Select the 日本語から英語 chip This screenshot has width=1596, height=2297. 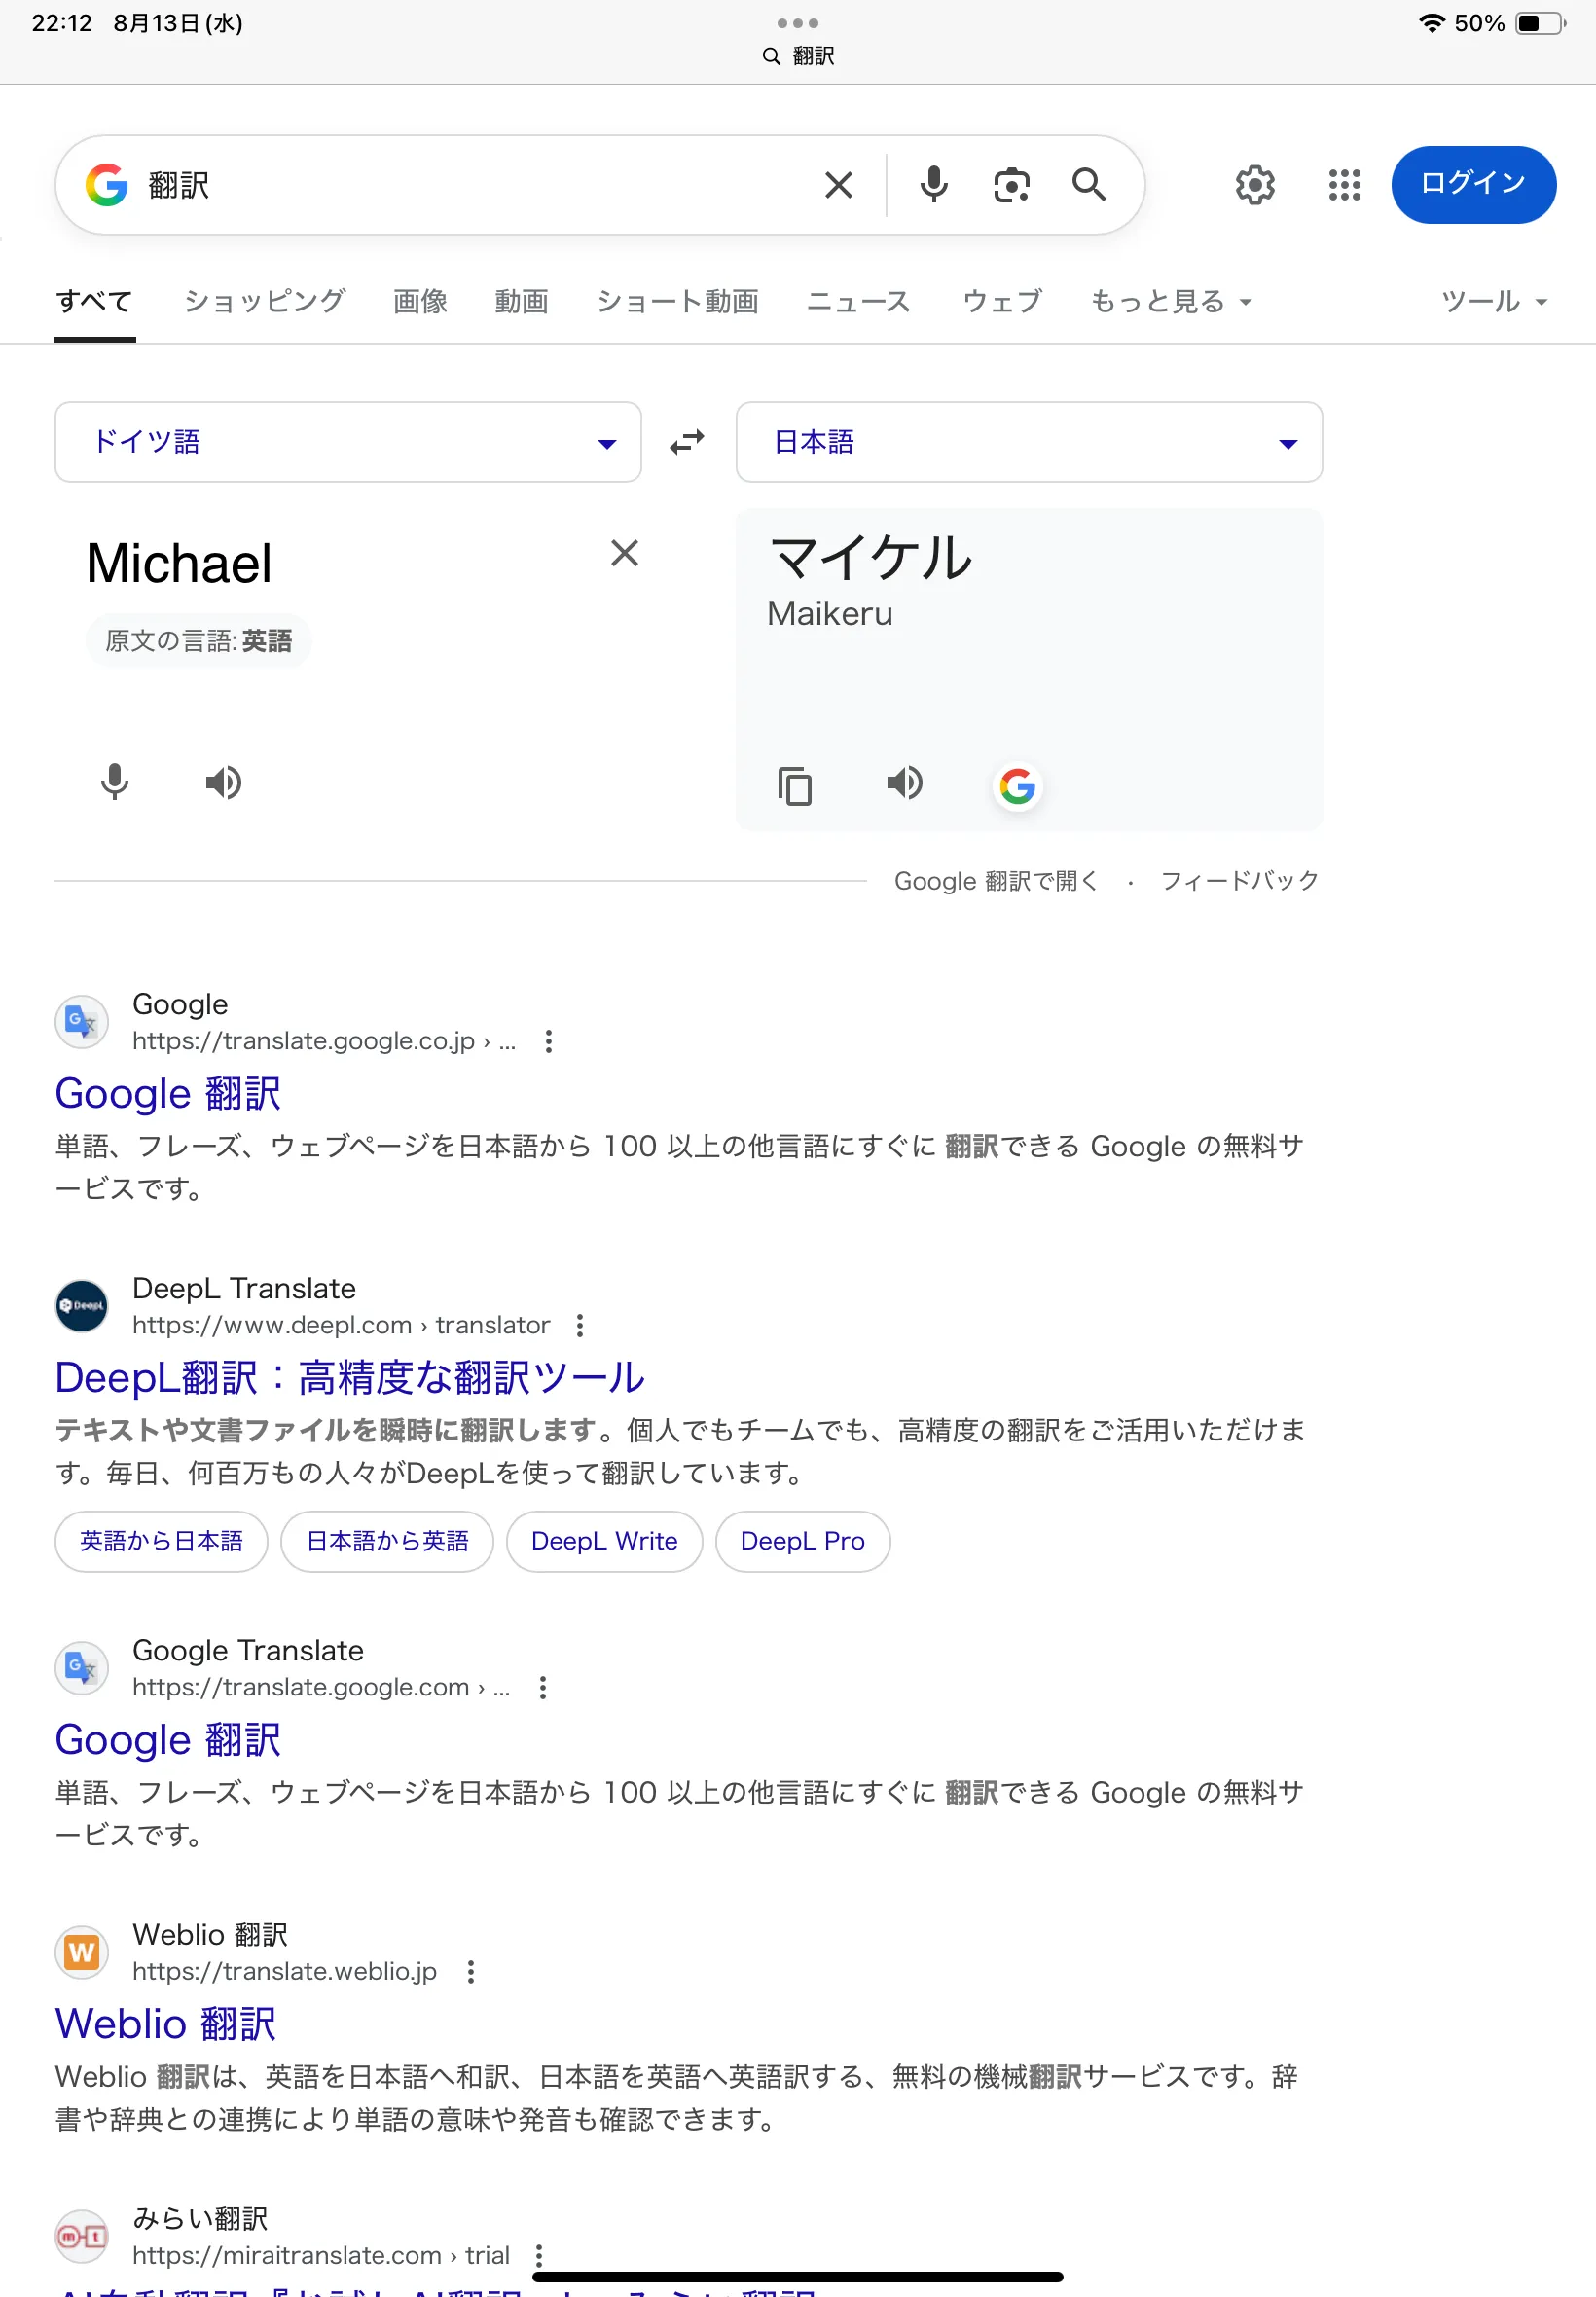[x=387, y=1541]
